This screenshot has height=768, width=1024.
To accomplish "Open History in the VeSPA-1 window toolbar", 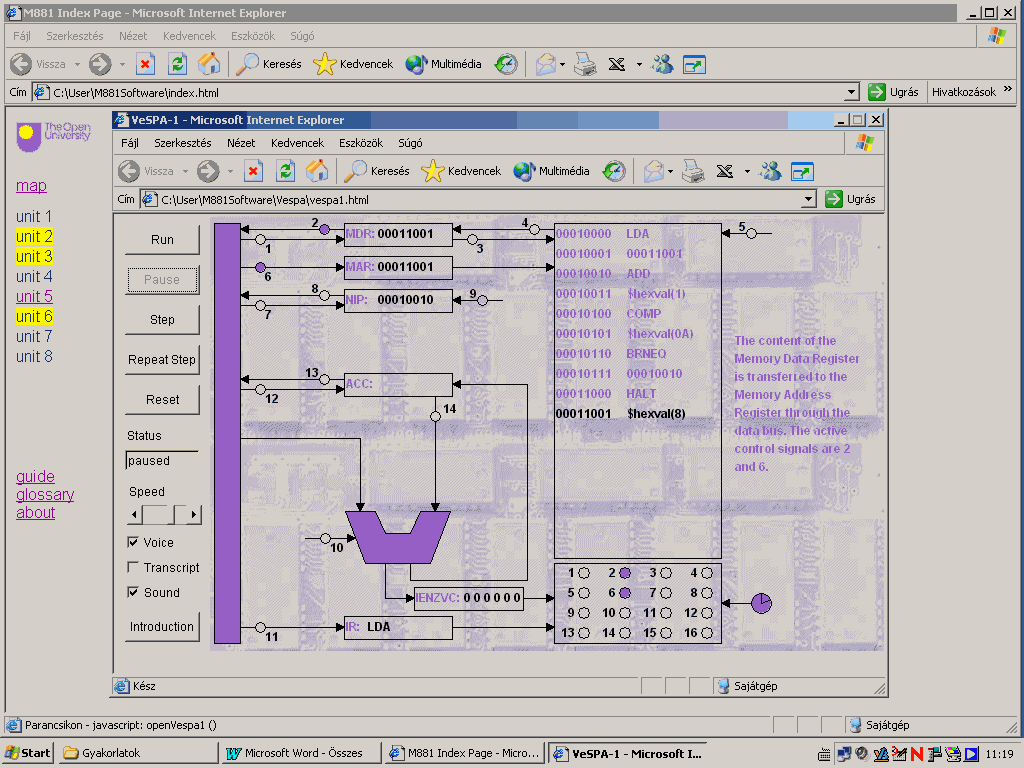I will point(614,171).
